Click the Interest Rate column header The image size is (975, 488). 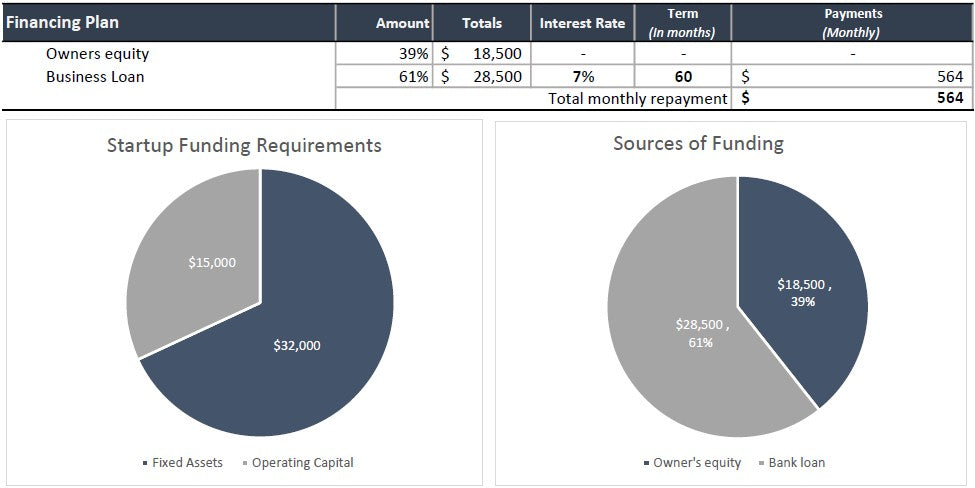(582, 23)
